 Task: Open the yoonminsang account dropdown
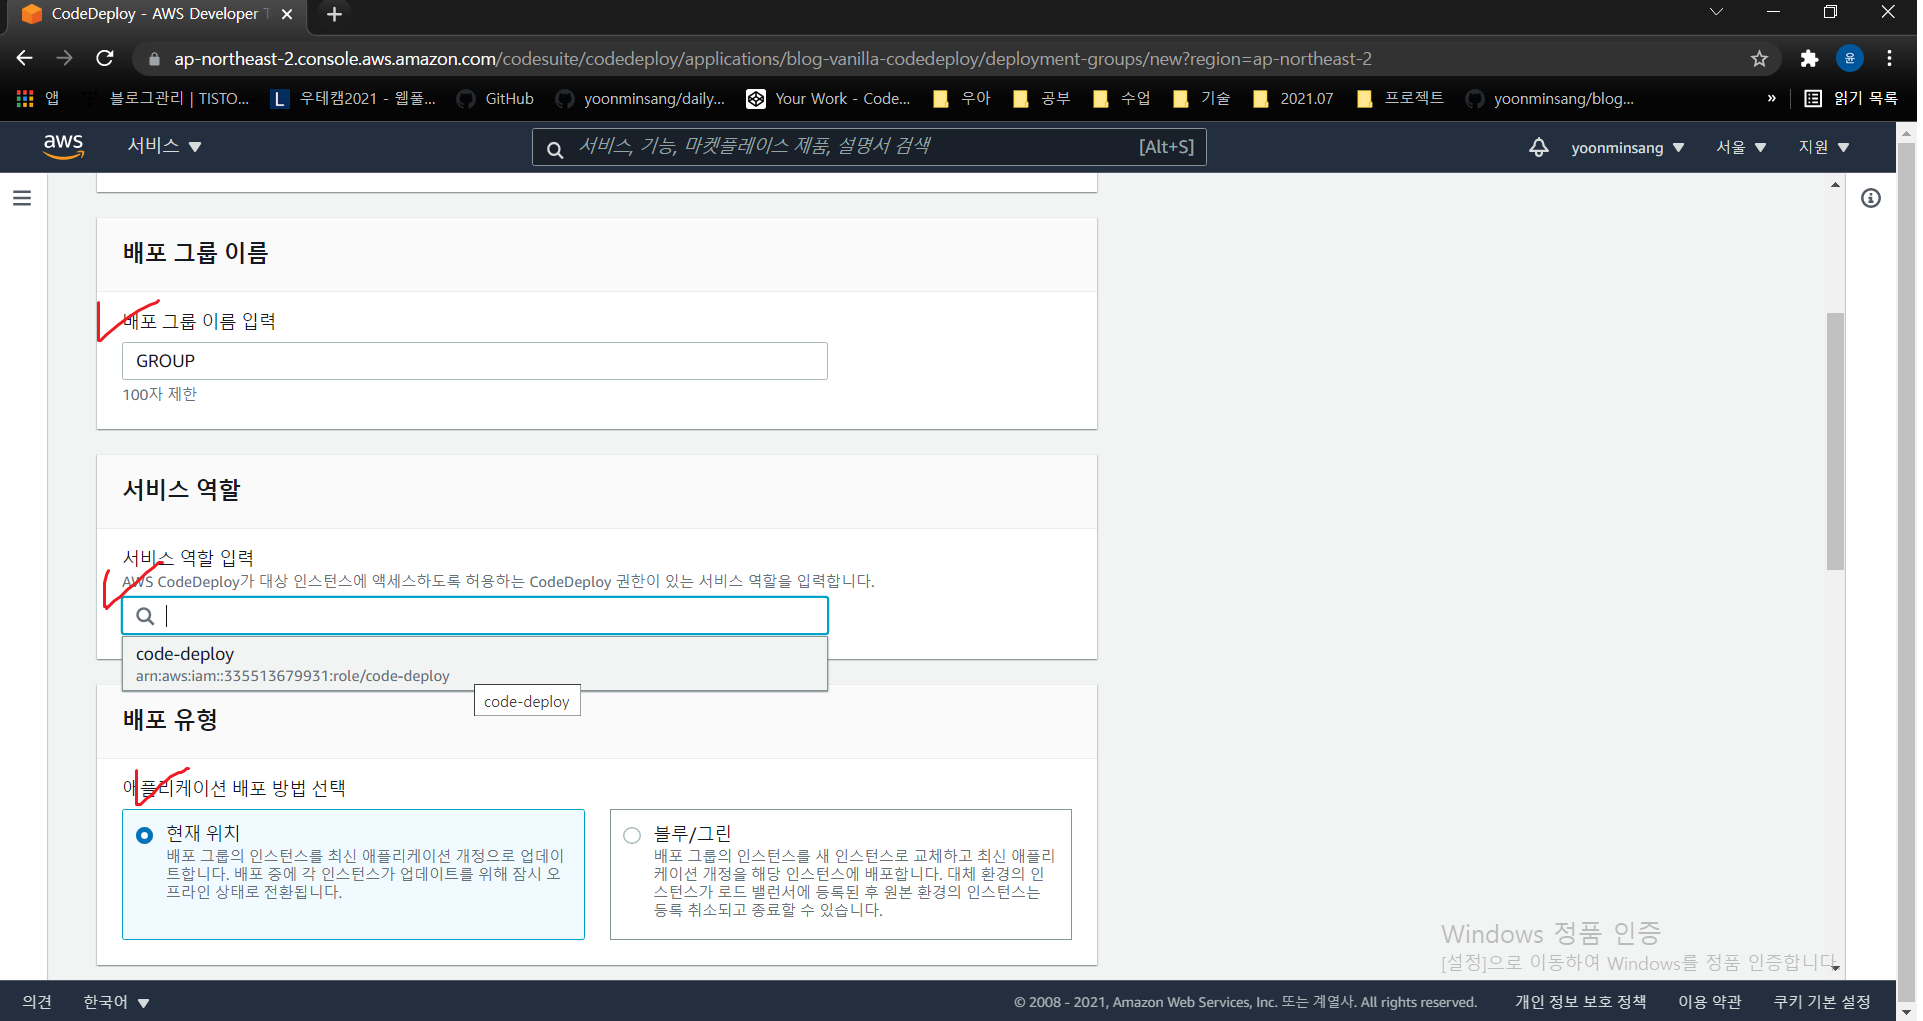pyautogui.click(x=1627, y=148)
